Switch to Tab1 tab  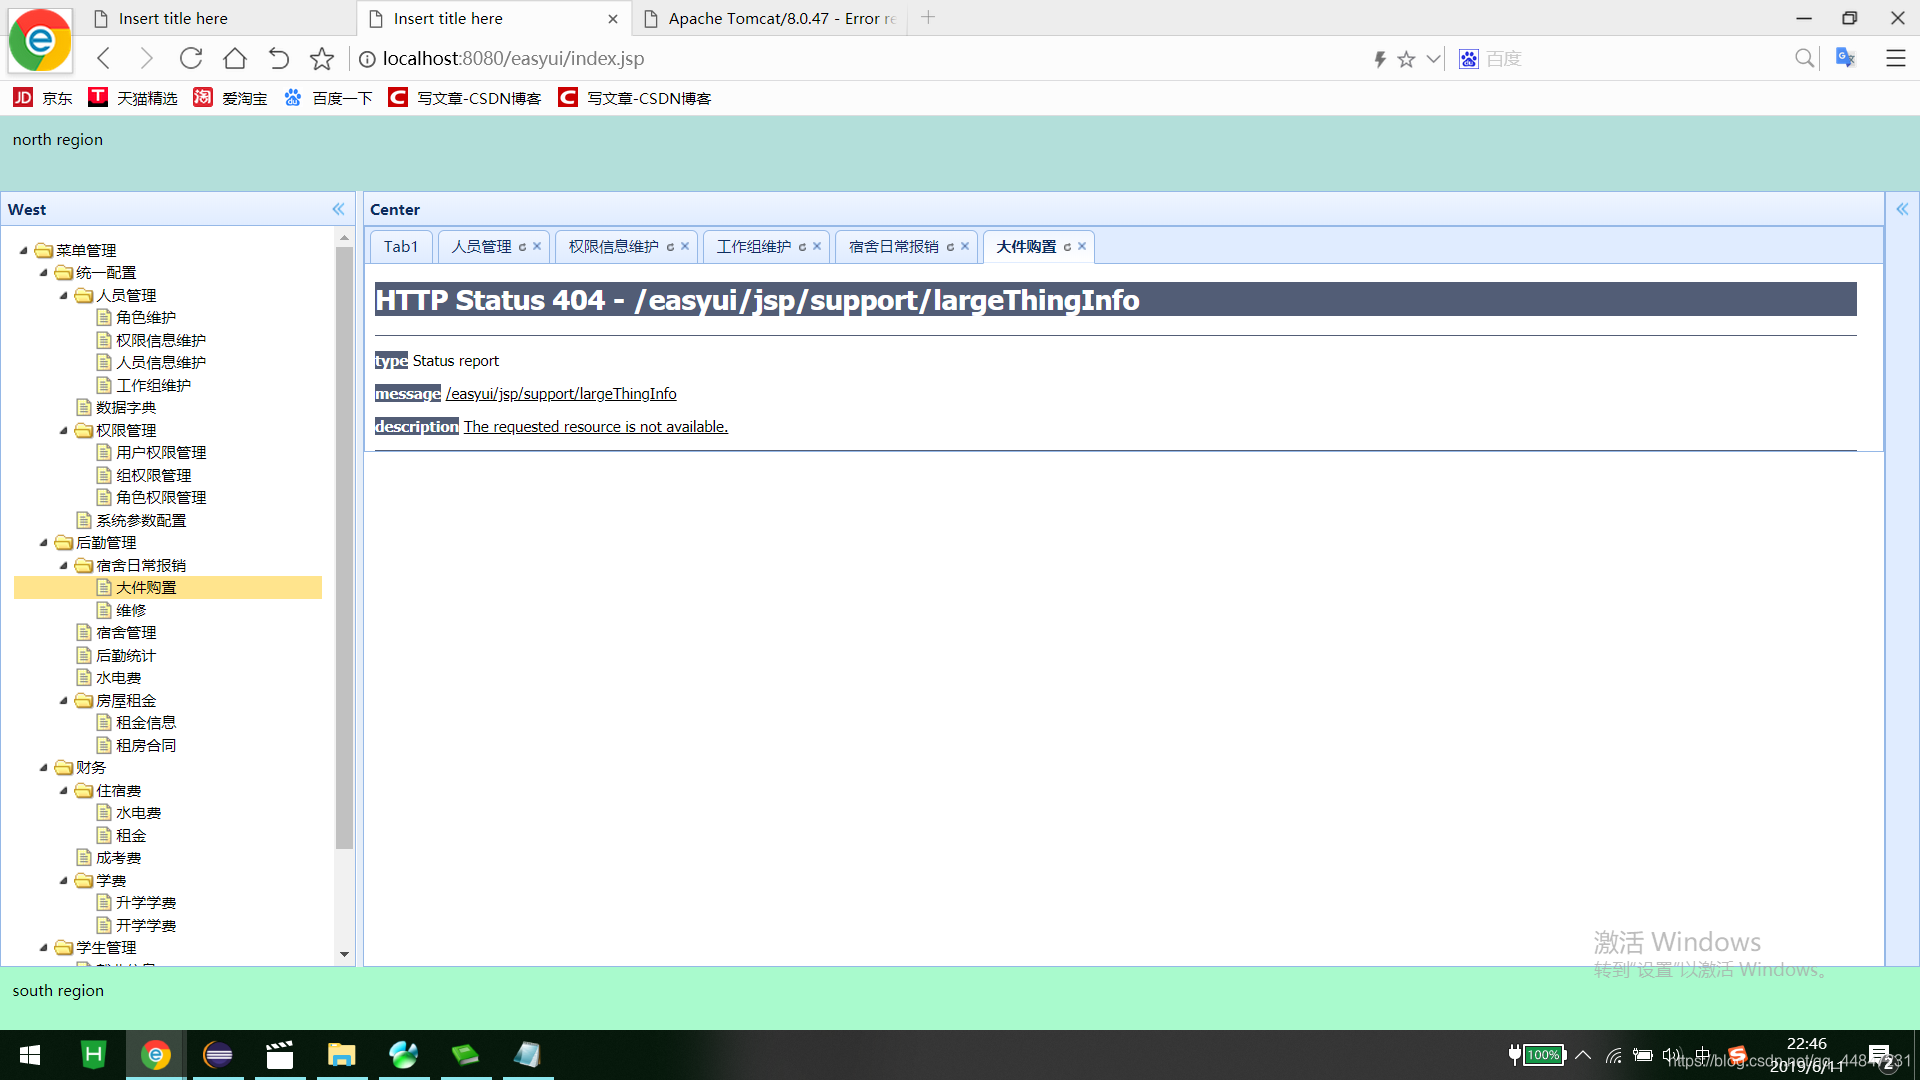tap(401, 246)
